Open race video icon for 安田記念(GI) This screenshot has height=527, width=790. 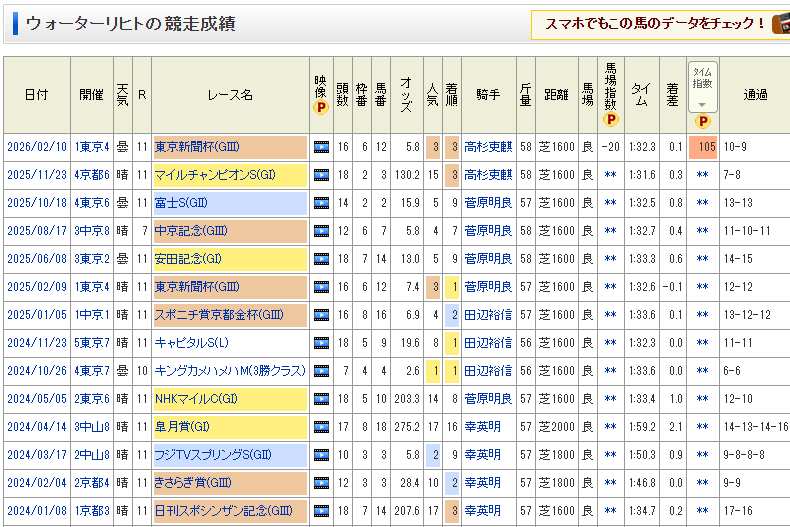coord(320,259)
